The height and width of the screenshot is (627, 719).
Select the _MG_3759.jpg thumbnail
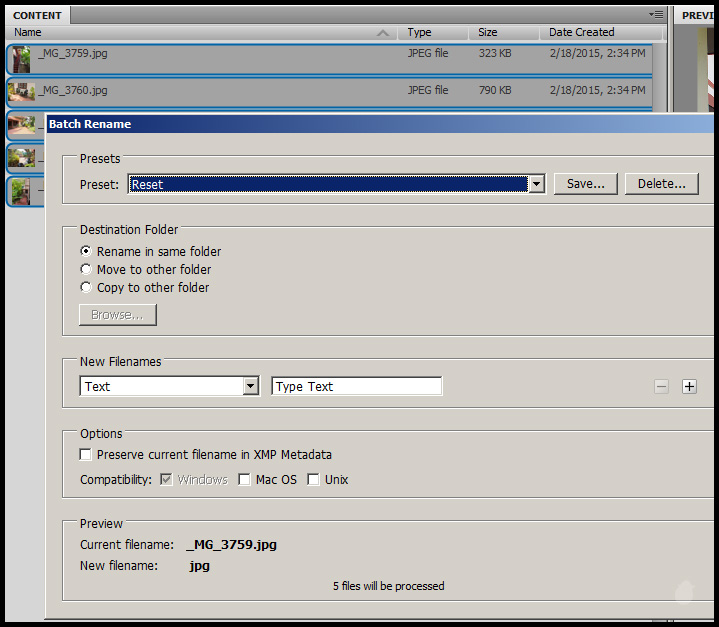click(21, 59)
